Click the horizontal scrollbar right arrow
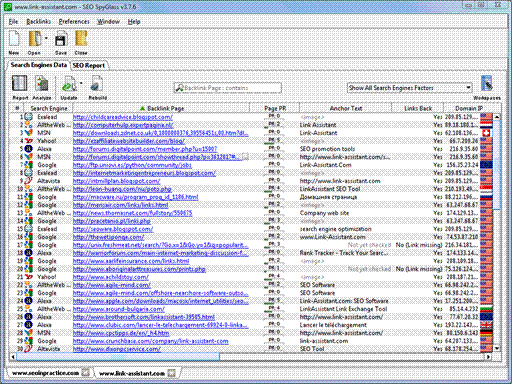Image resolution: width=512 pixels, height=384 pixels. point(489,357)
